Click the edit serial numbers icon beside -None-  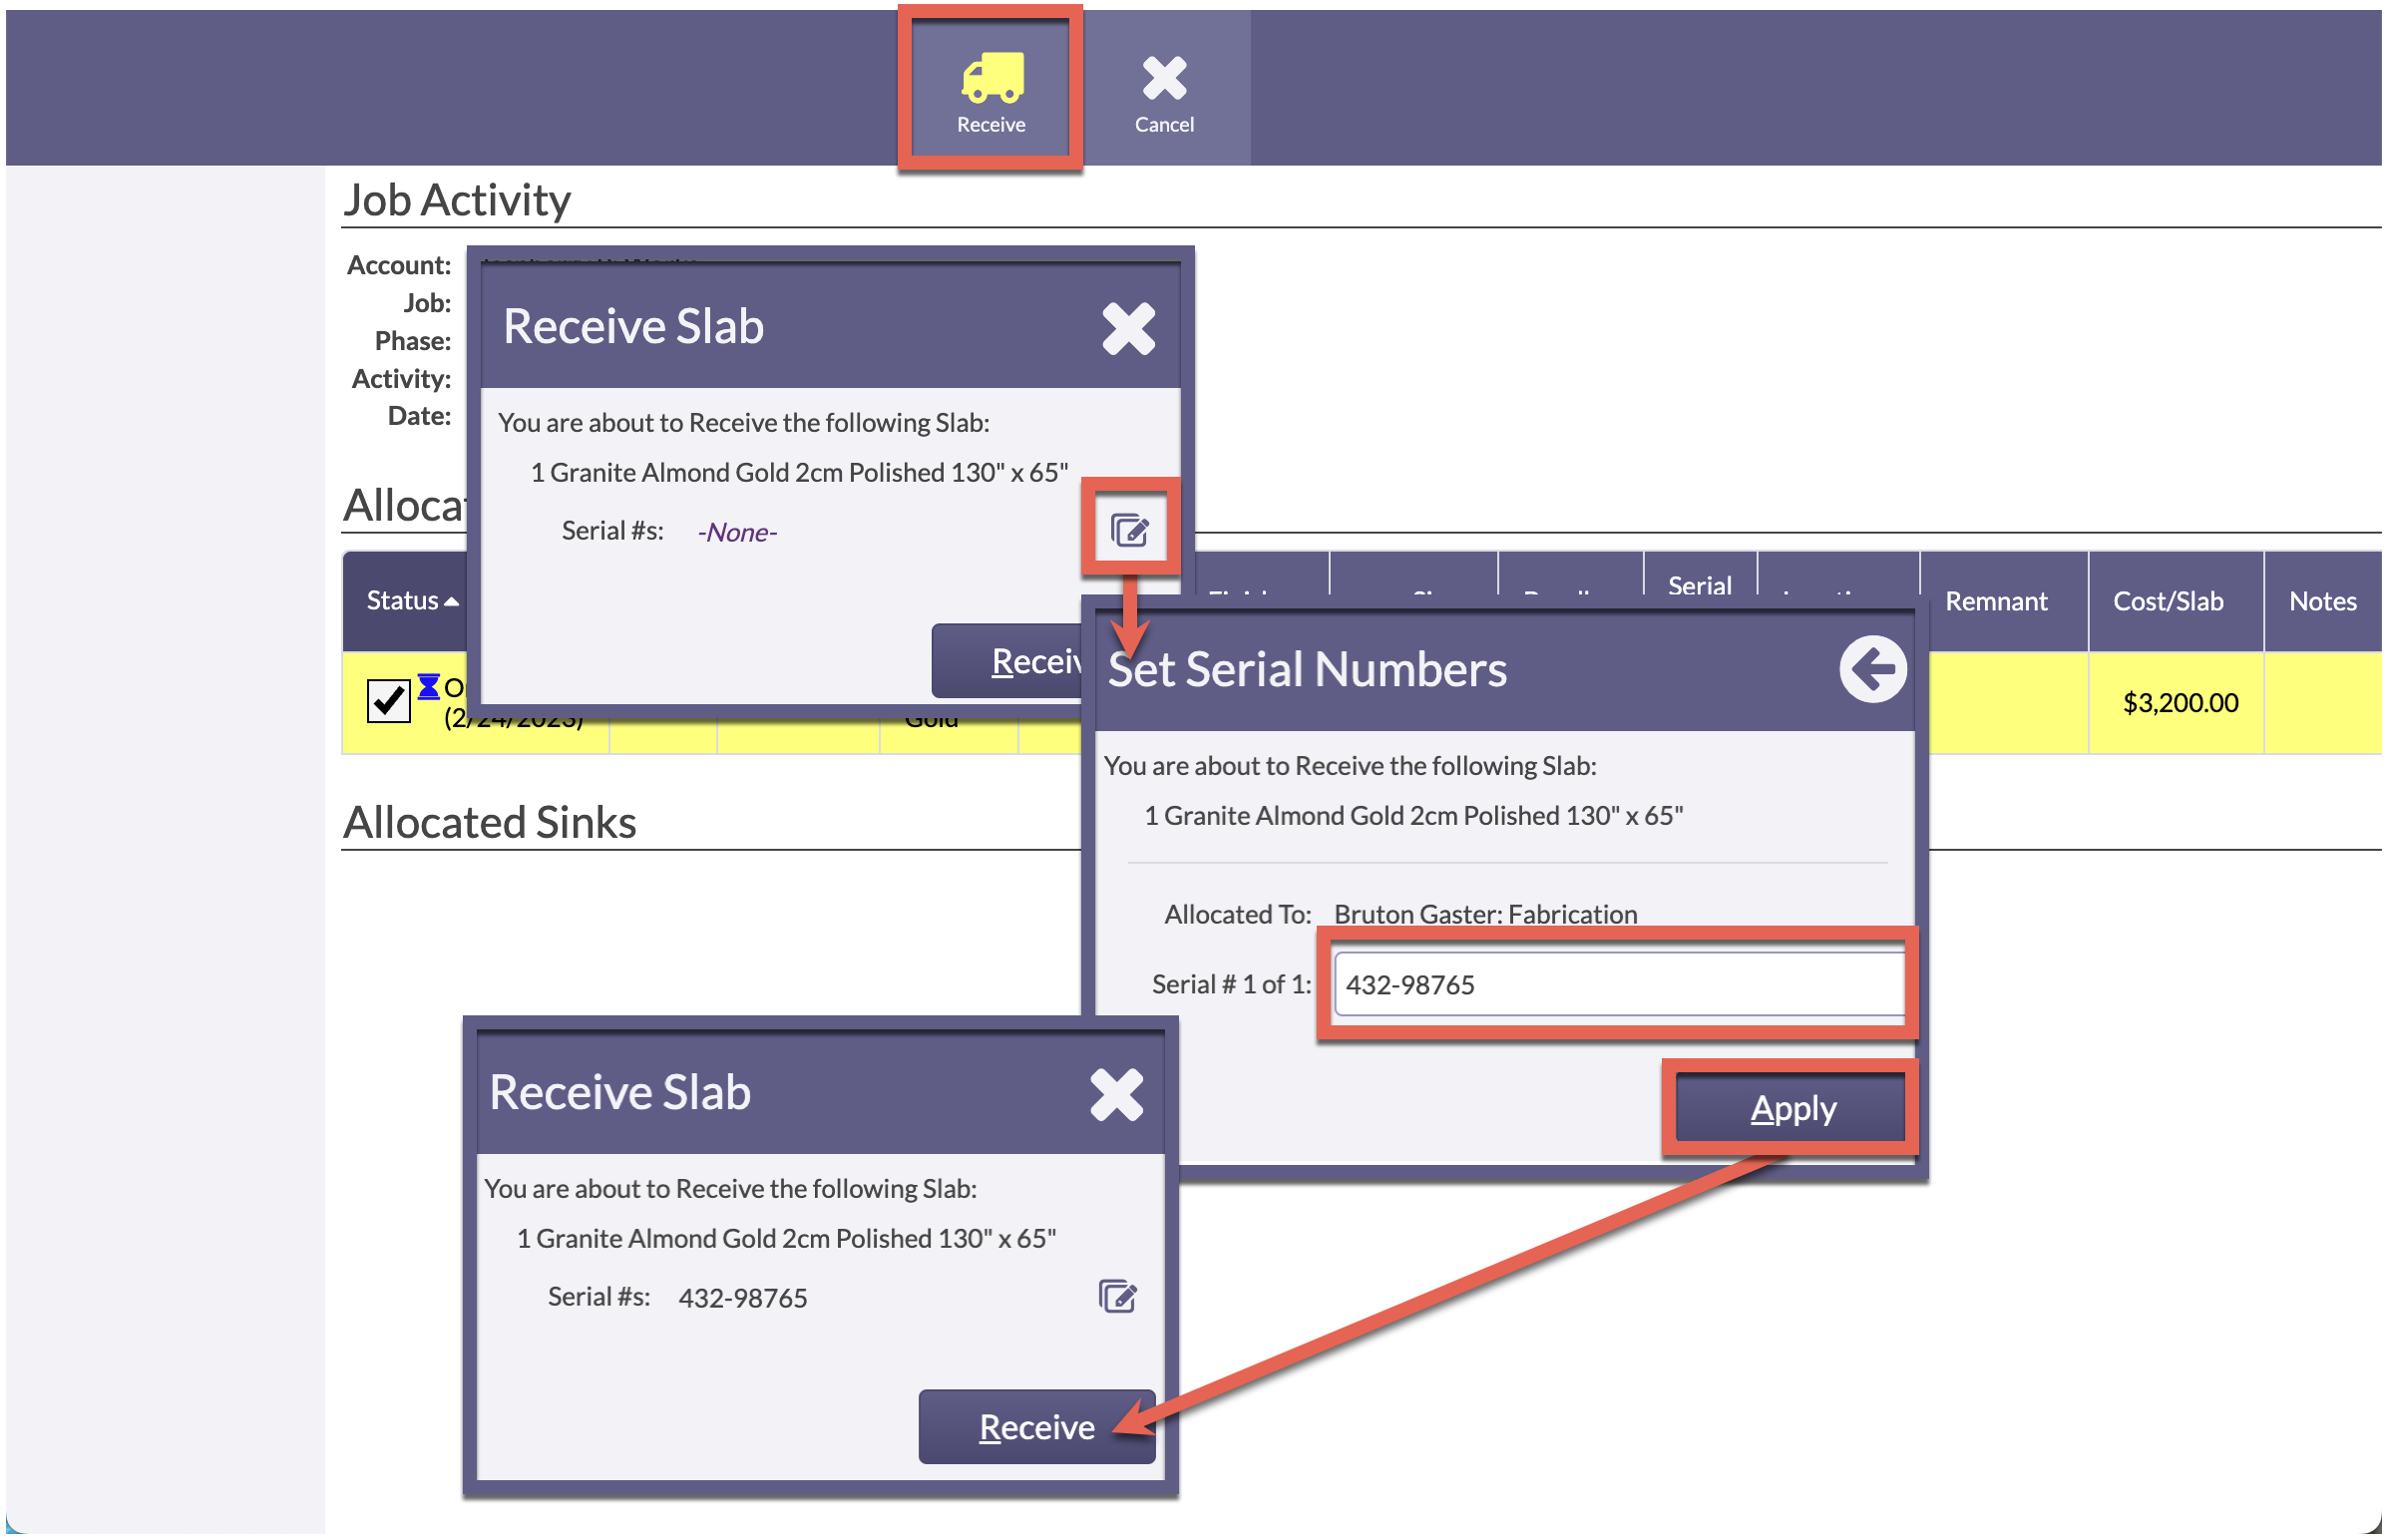click(1130, 530)
